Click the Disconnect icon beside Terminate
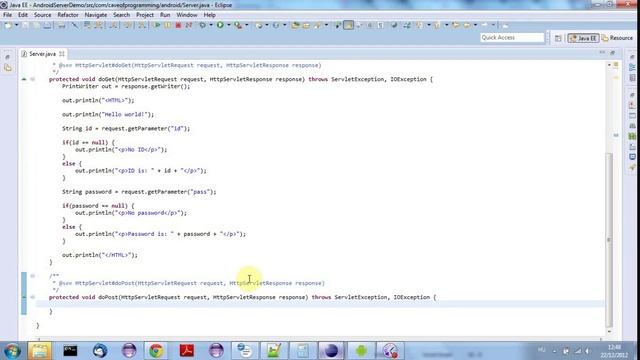 point(189,25)
